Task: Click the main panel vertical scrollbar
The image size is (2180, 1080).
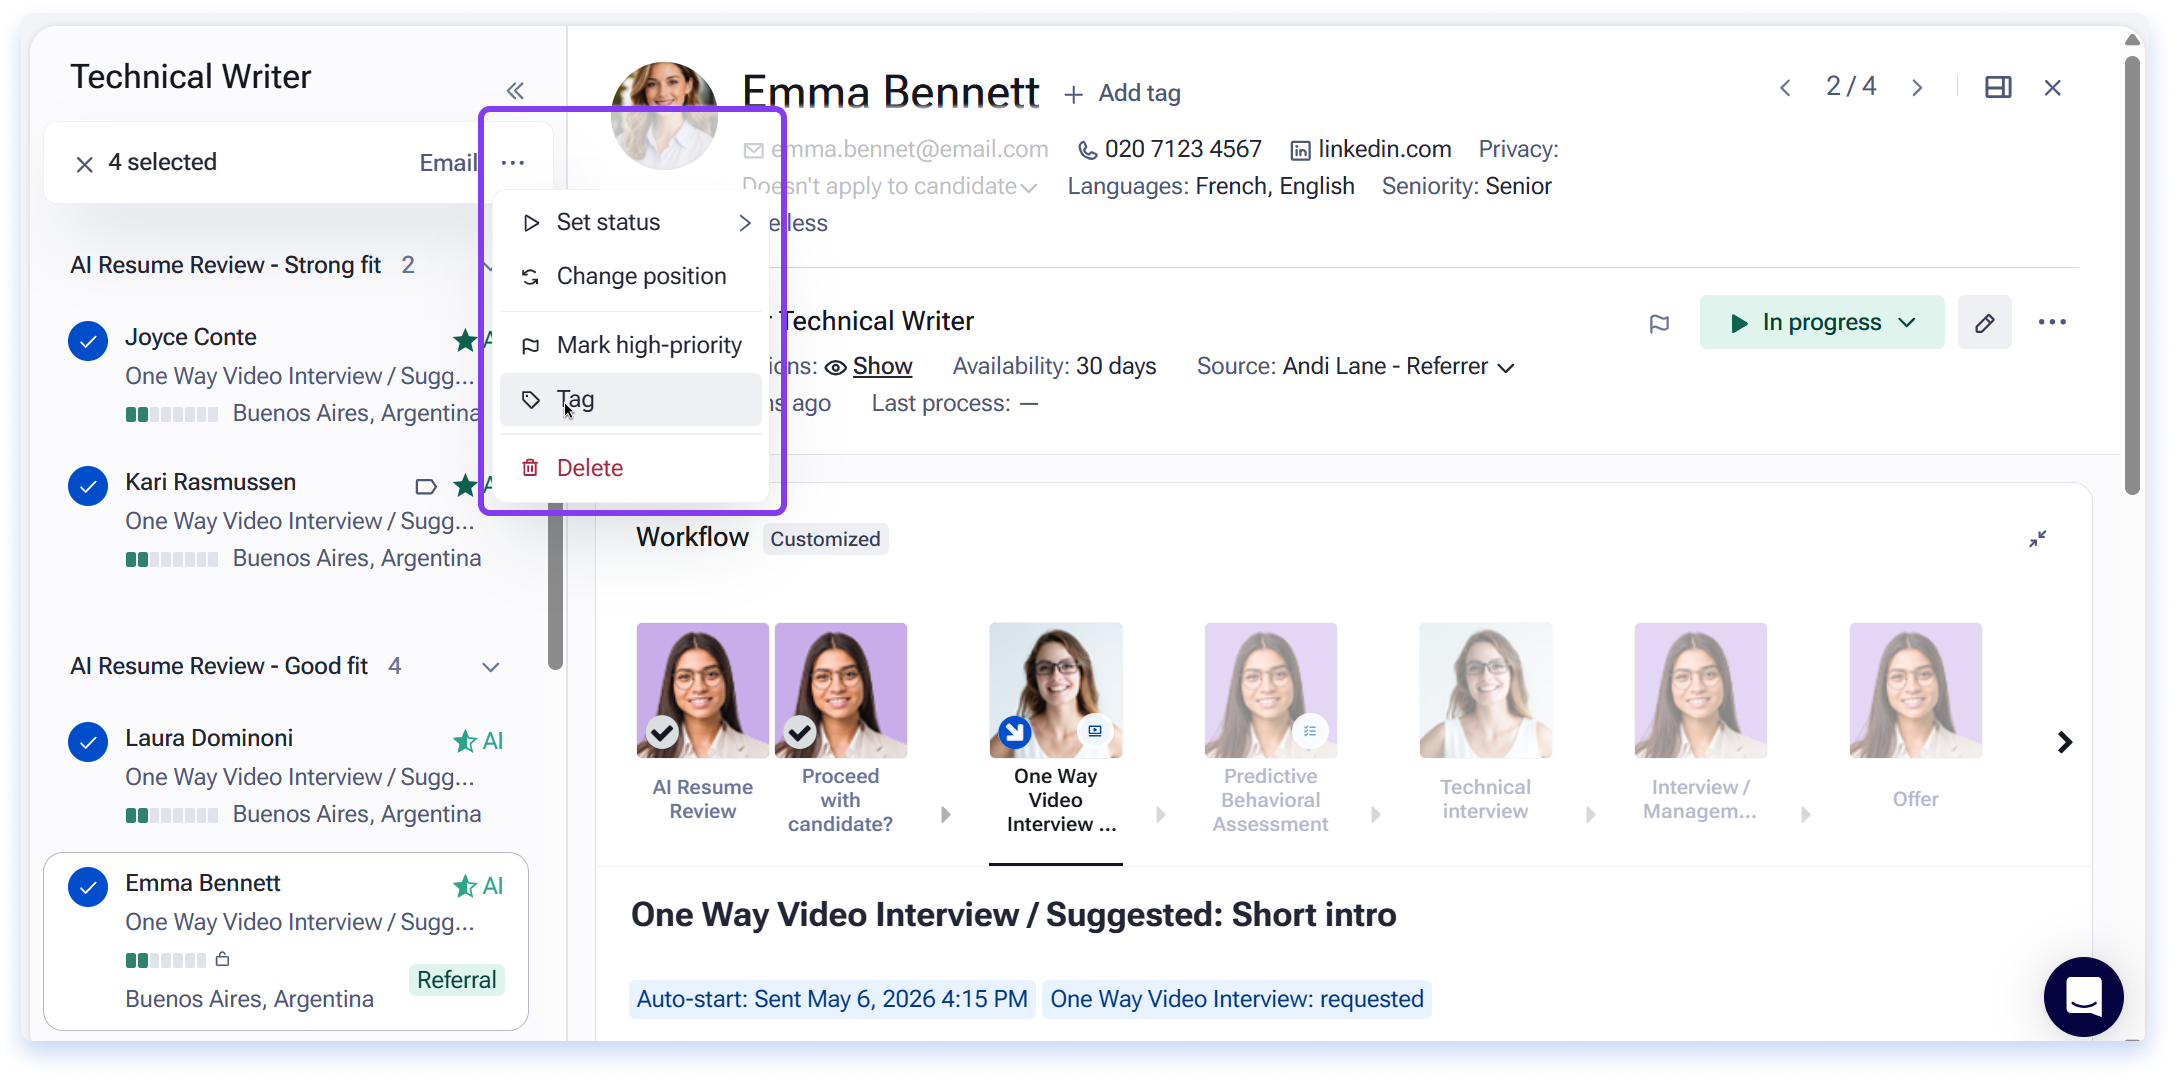Action: click(2133, 275)
